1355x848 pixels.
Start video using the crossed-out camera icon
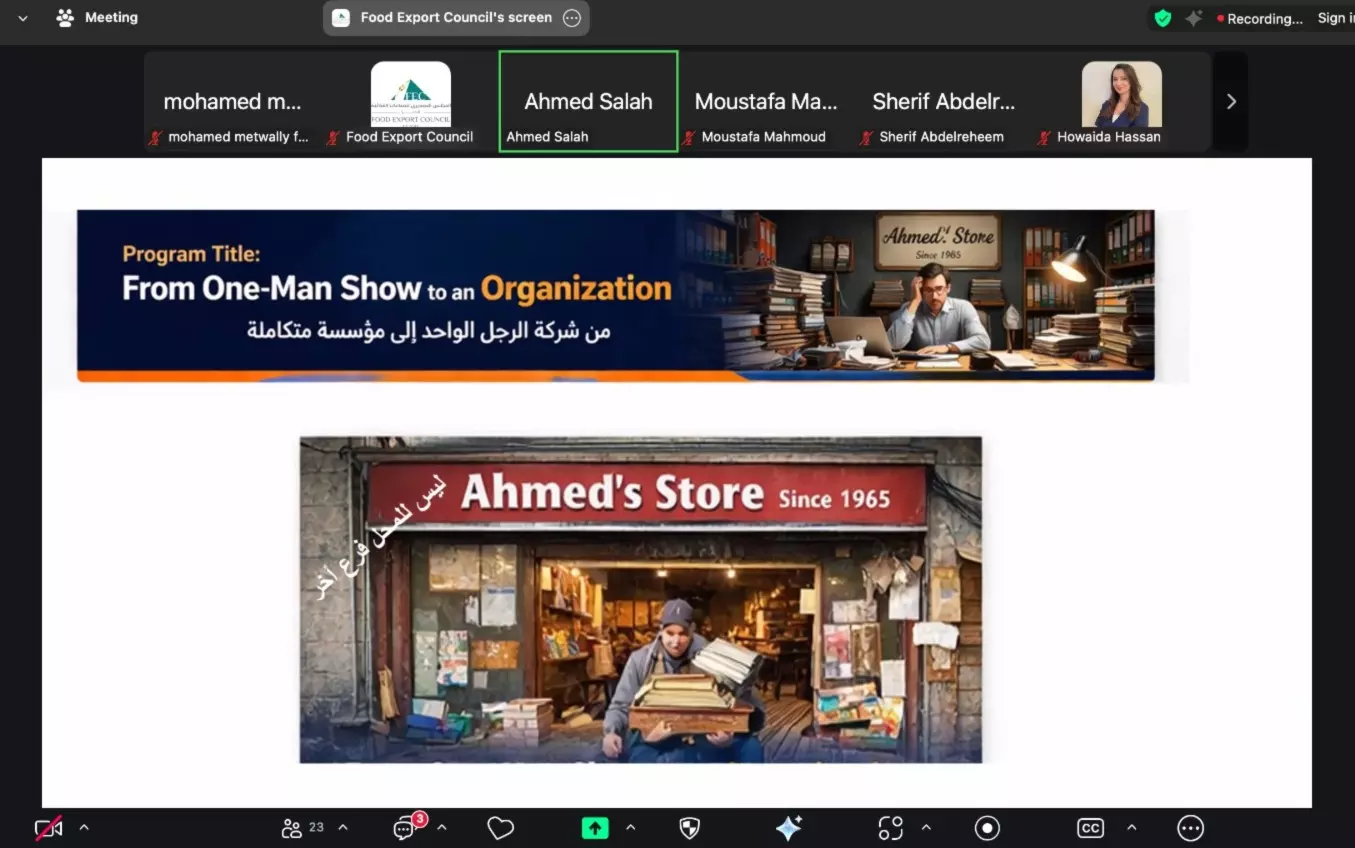(48, 828)
